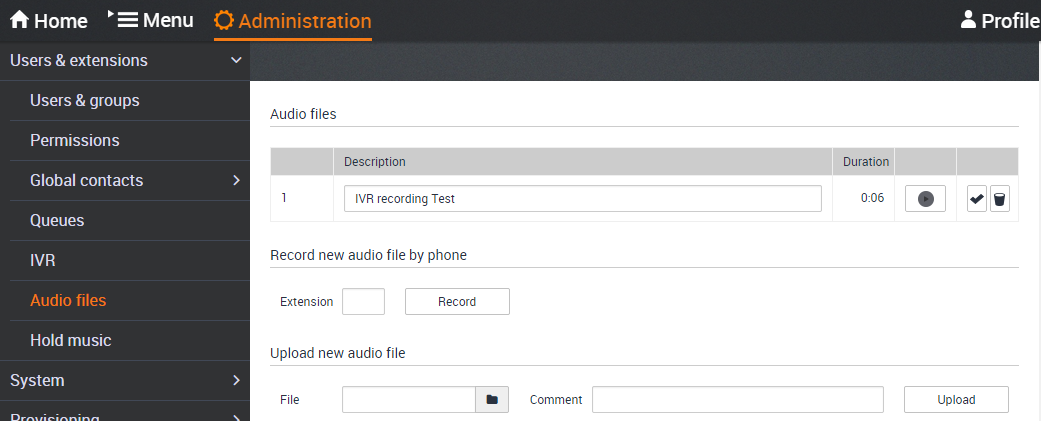Viewport: 1041px width, 421px height.
Task: Click the Administration gear icon
Action: 224,21
